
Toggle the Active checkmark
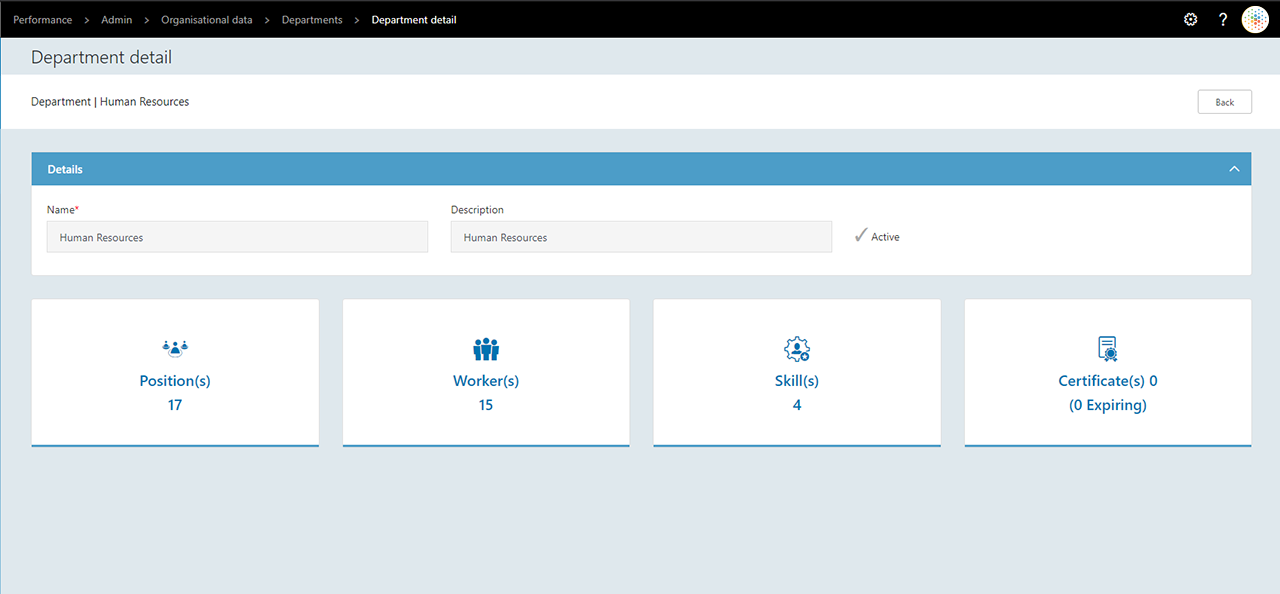pyautogui.click(x=860, y=236)
